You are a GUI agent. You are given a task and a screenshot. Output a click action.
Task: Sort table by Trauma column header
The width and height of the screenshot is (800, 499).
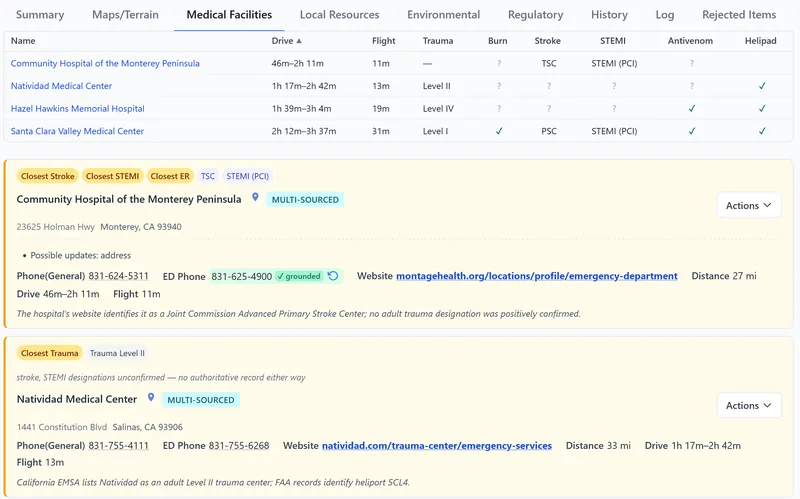(x=438, y=41)
